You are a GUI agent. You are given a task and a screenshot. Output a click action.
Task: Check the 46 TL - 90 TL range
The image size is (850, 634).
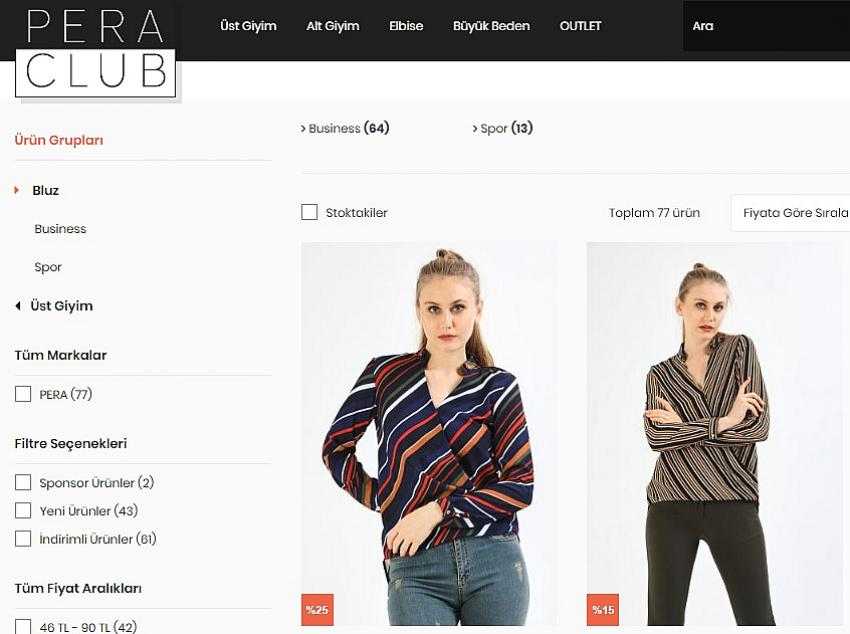pyautogui.click(x=23, y=627)
